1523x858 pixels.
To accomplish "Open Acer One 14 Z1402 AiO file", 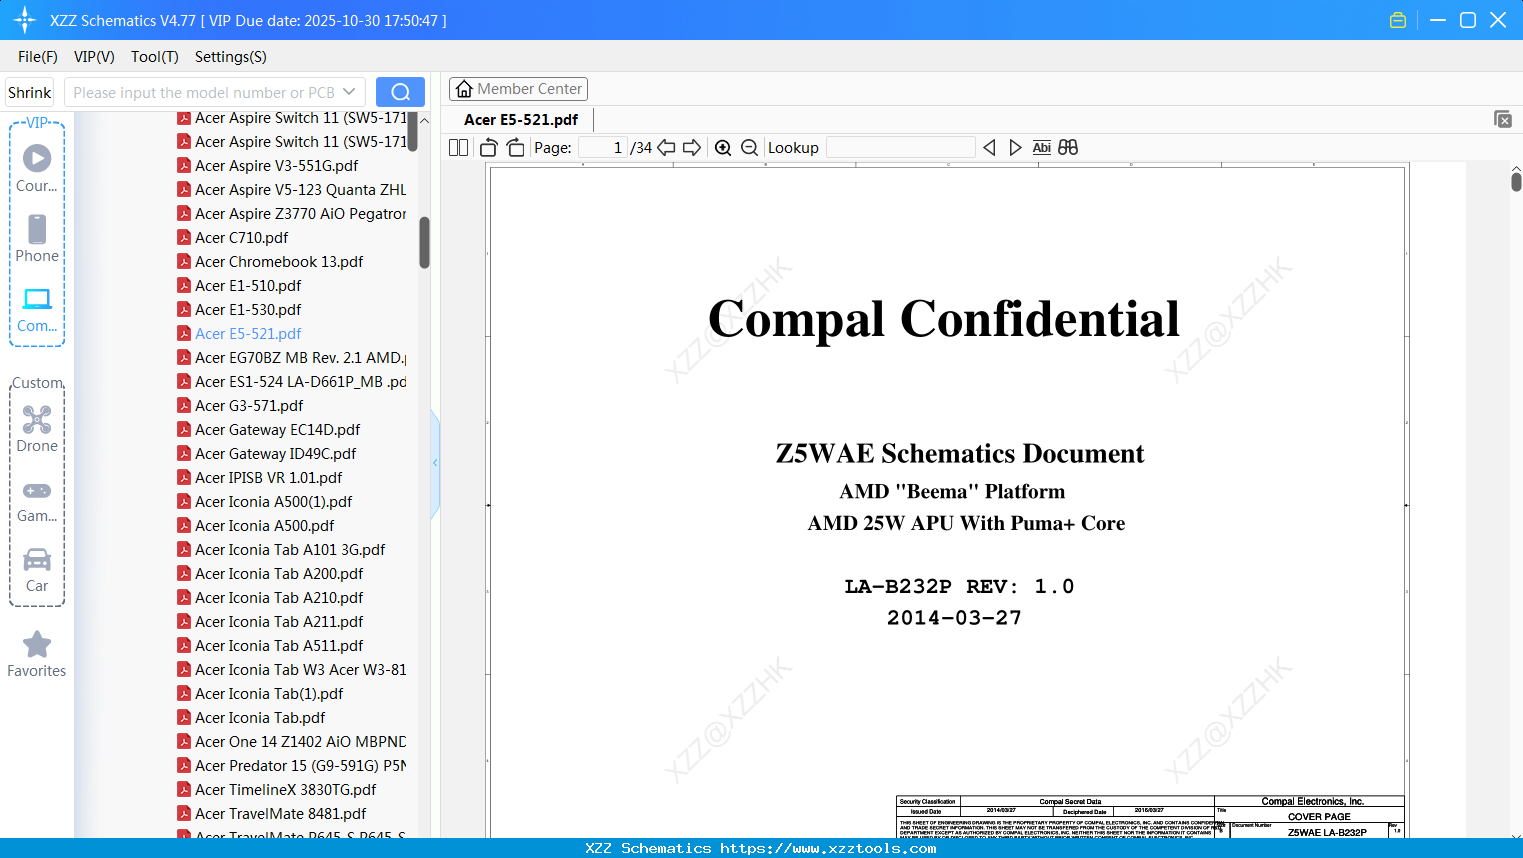I will 292,742.
